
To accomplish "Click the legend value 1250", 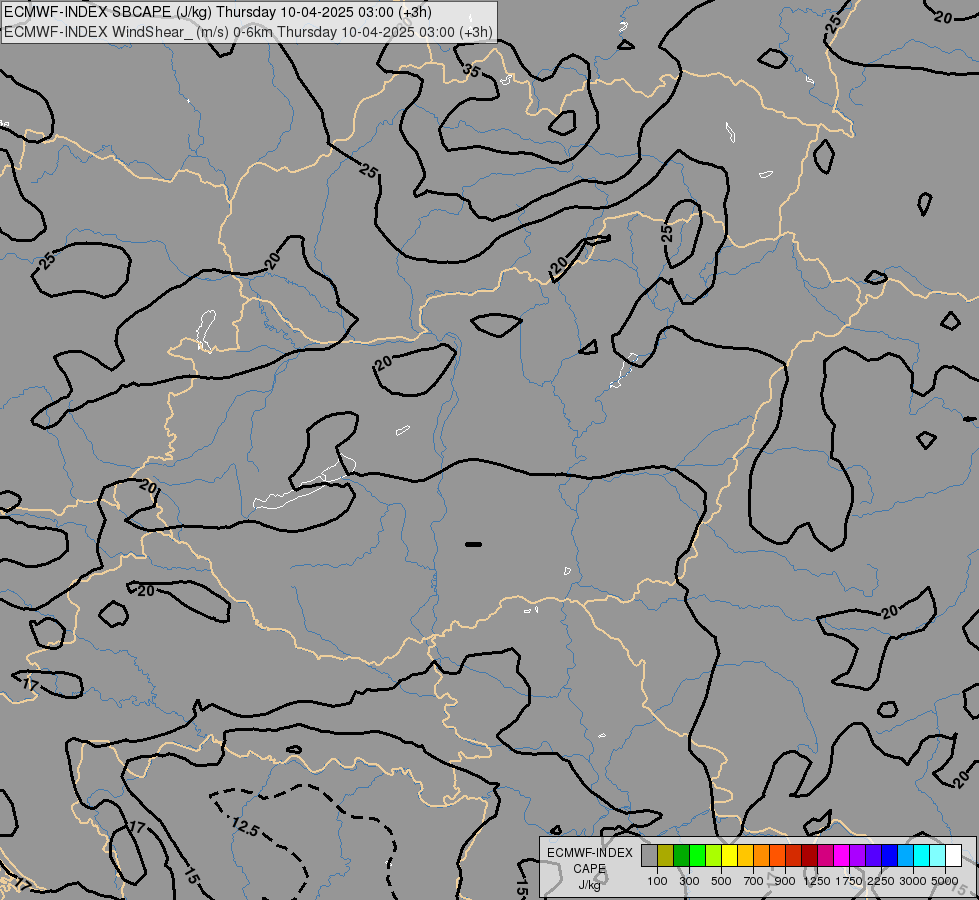I will (817, 881).
